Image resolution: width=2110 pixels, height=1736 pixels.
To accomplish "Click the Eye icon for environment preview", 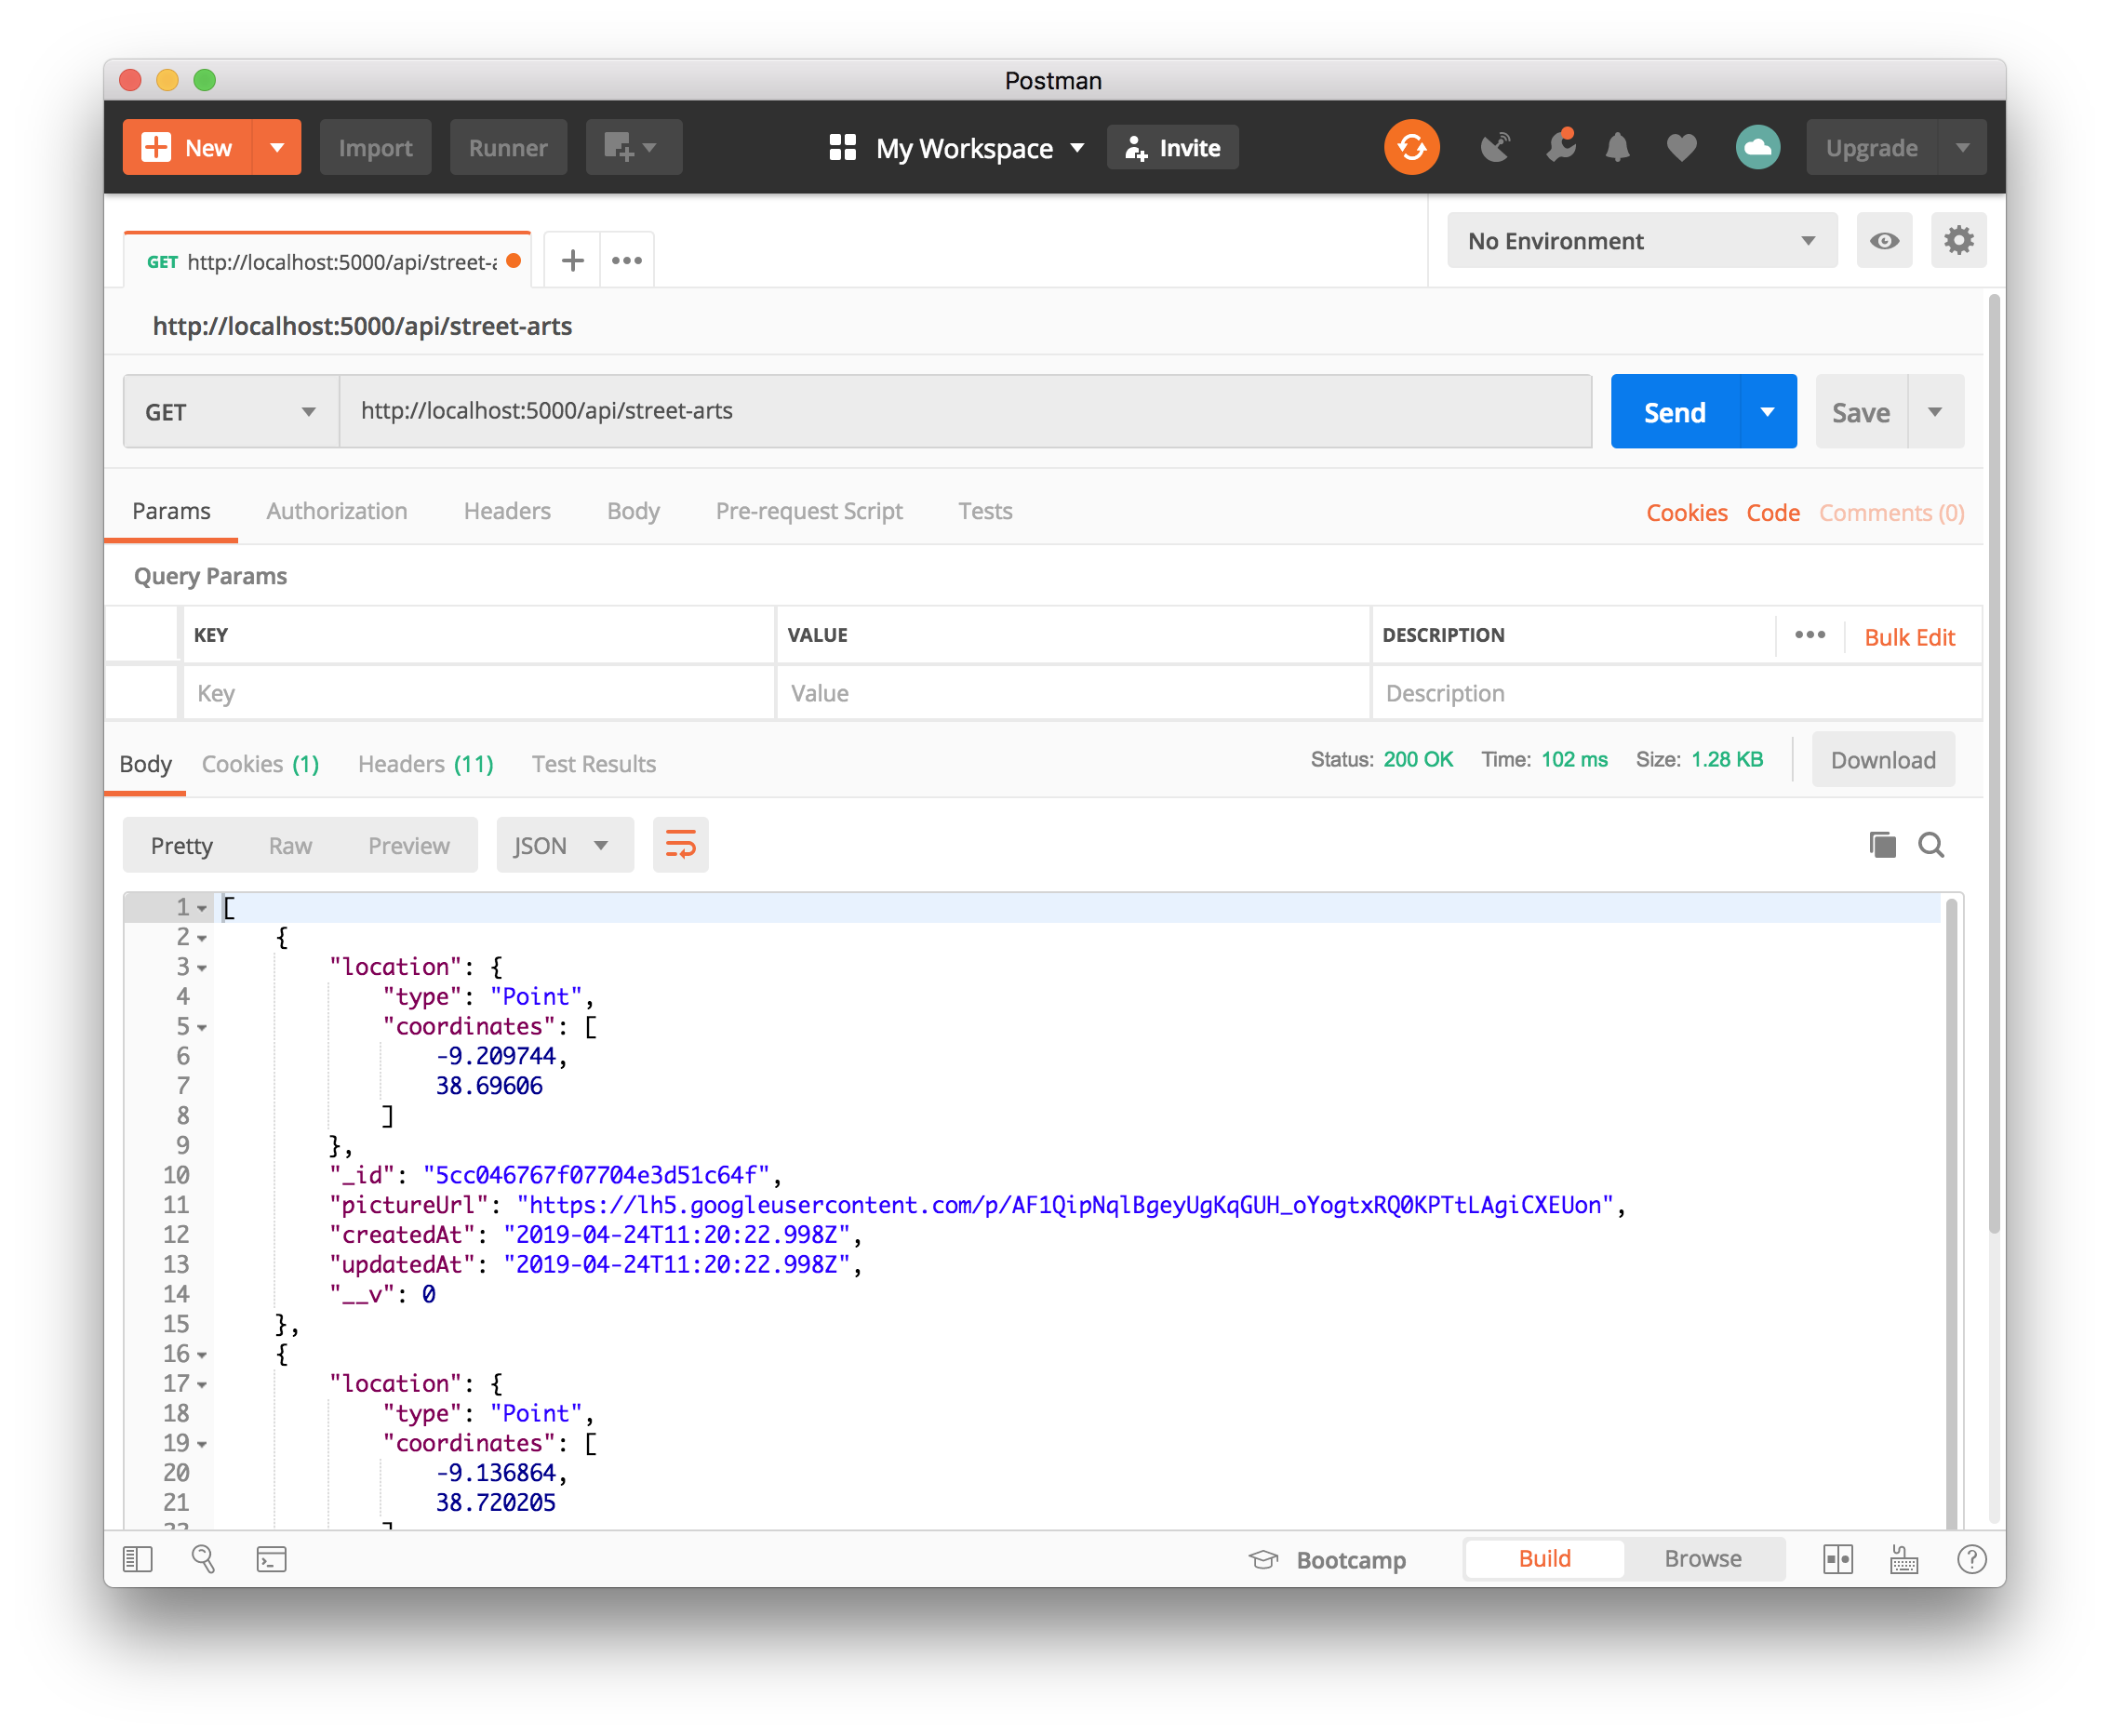I will (x=1882, y=240).
